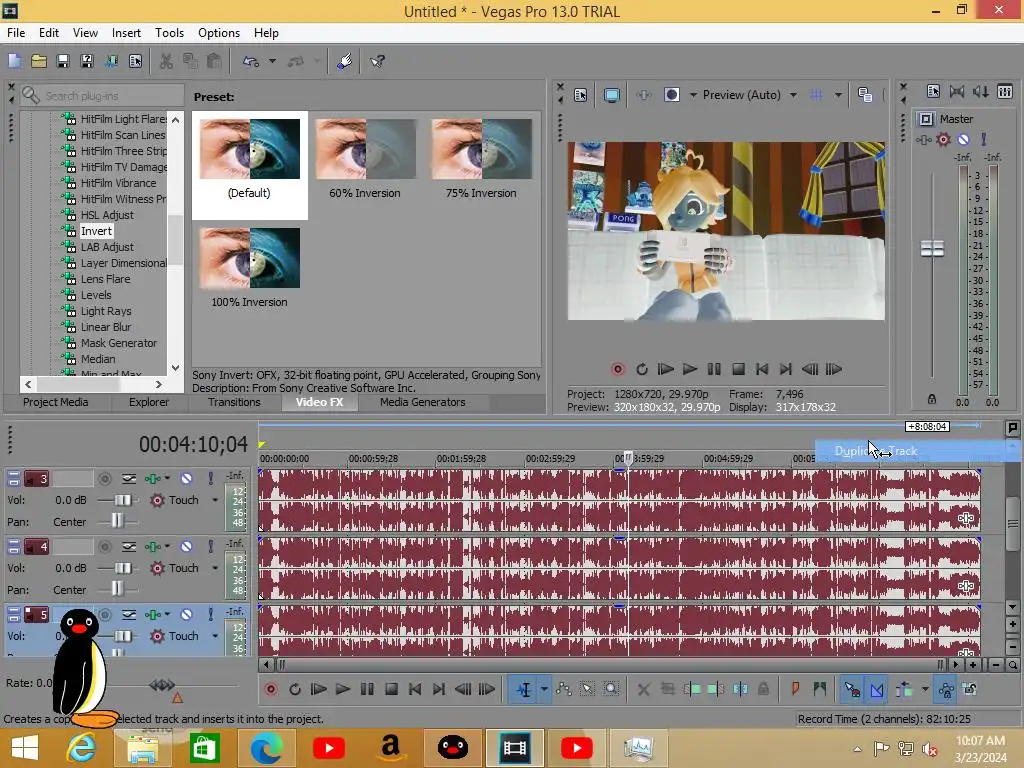Toggle Automatic Crossfades icon
The width and height of the screenshot is (1024, 768).
click(x=876, y=690)
